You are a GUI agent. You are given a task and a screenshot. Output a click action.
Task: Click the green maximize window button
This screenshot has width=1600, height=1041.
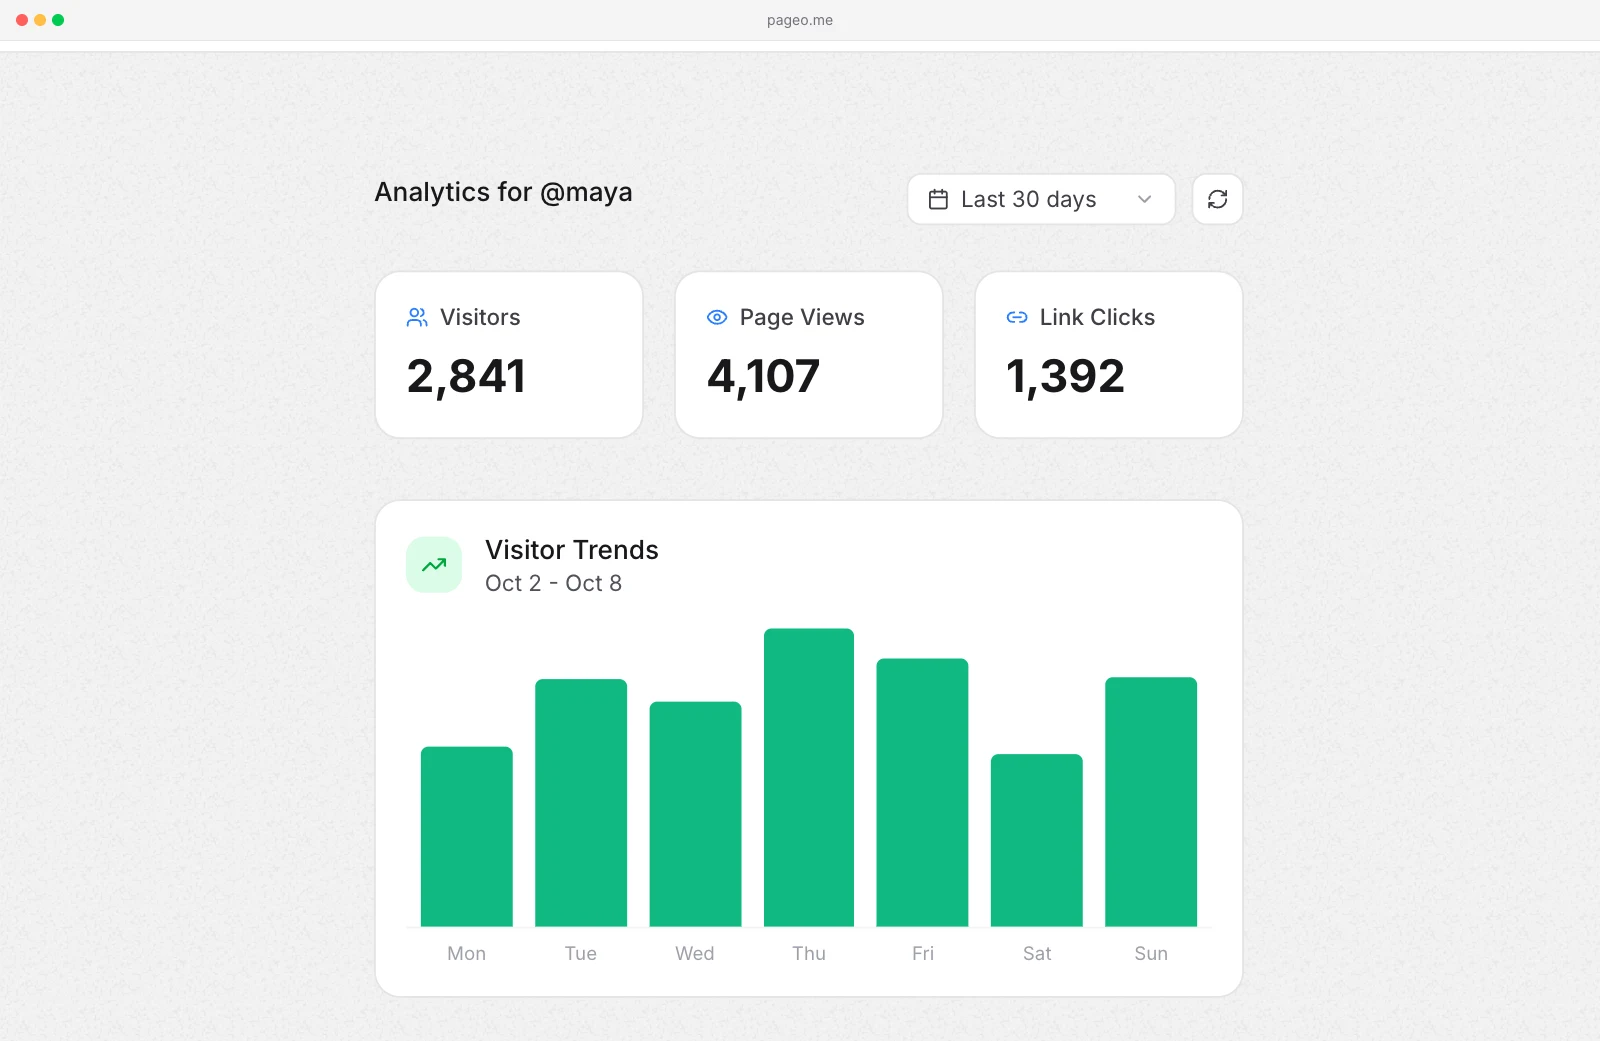click(58, 20)
